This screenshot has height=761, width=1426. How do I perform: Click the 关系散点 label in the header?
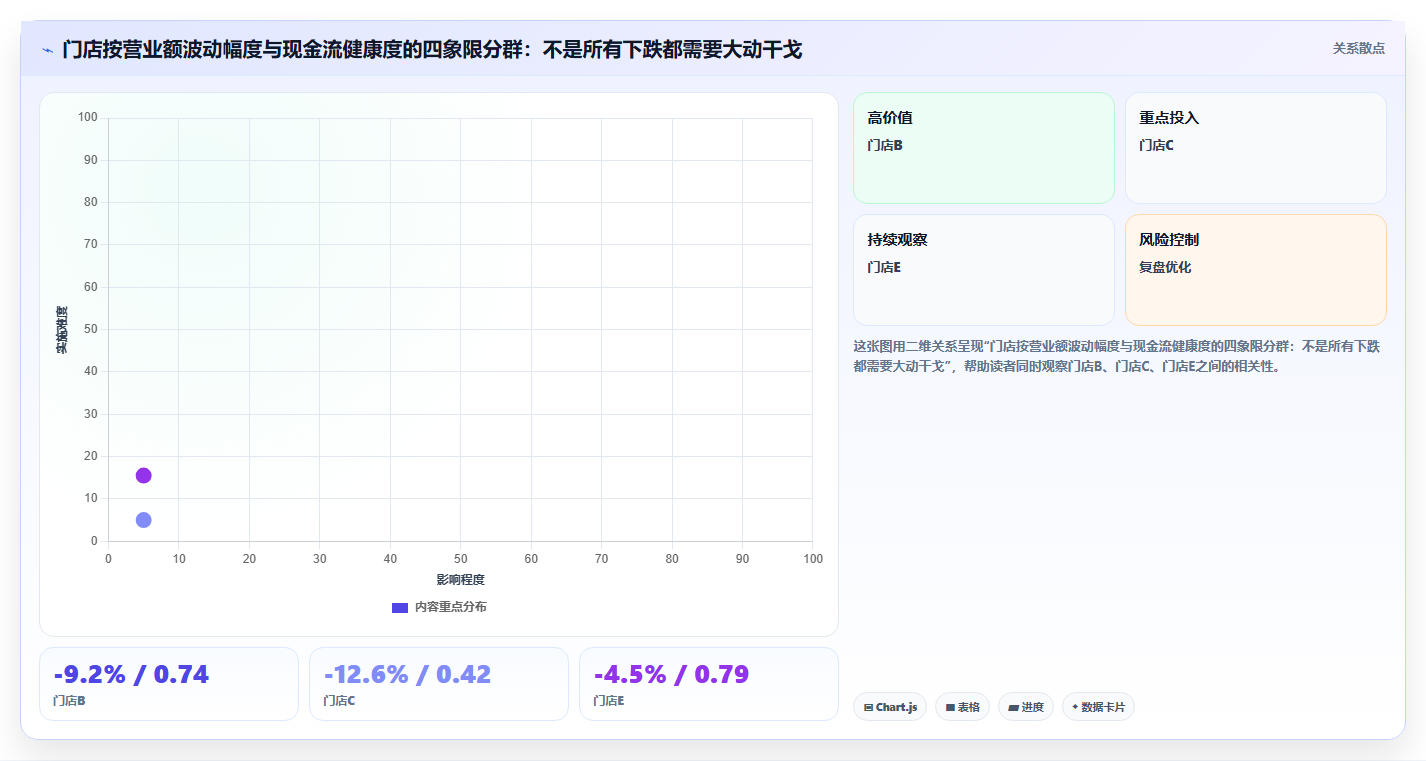coord(1358,48)
